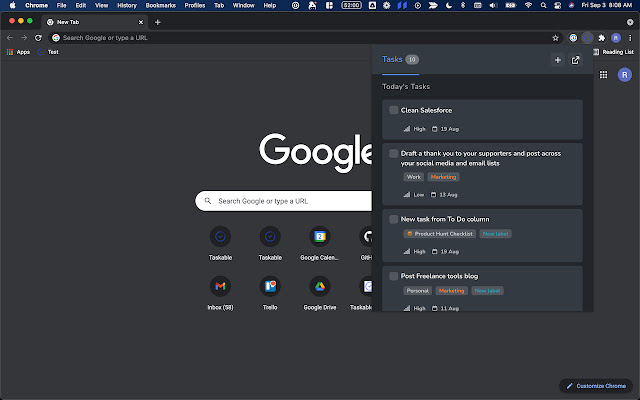This screenshot has height=400, width=640.
Task: Click New label on Post Freelance task
Action: pos(487,291)
